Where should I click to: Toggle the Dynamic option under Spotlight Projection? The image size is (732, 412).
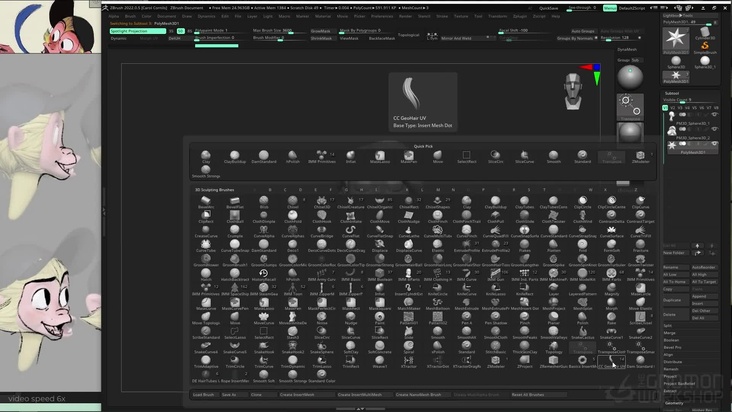tap(119, 38)
